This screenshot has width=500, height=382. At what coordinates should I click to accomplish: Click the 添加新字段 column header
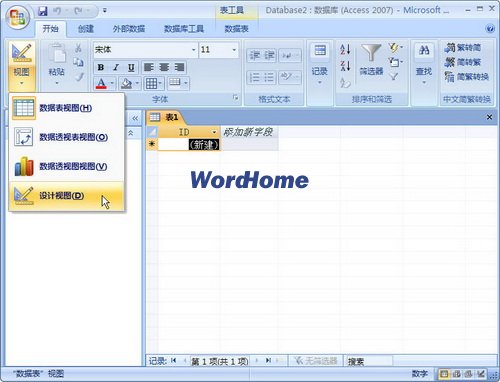249,132
